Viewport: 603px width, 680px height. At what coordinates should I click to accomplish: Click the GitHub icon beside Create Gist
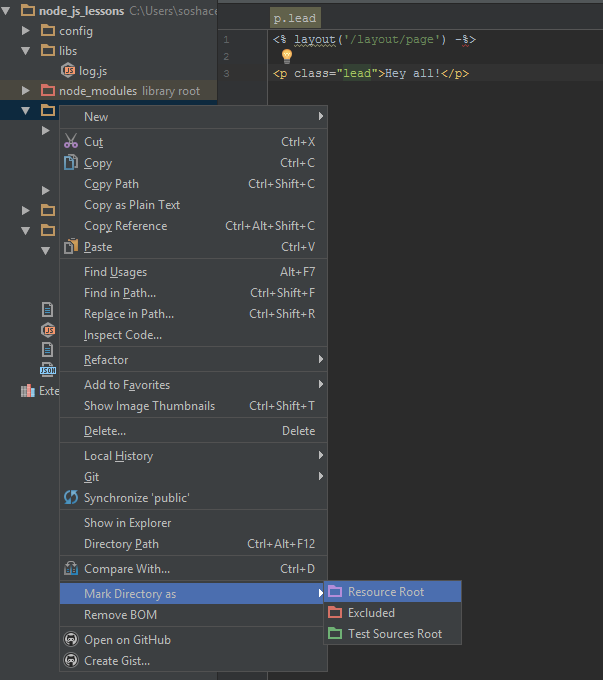(71, 660)
